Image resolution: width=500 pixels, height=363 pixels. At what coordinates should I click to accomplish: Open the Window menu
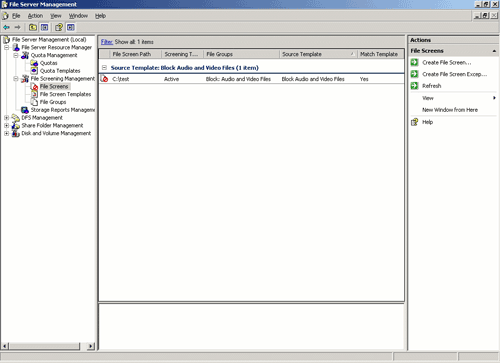(78, 16)
